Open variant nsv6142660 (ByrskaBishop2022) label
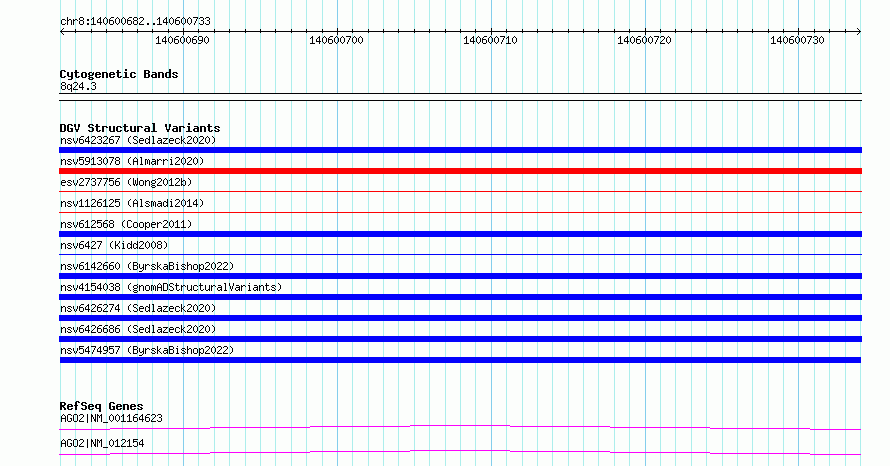The height and width of the screenshot is (466, 890). tap(147, 266)
